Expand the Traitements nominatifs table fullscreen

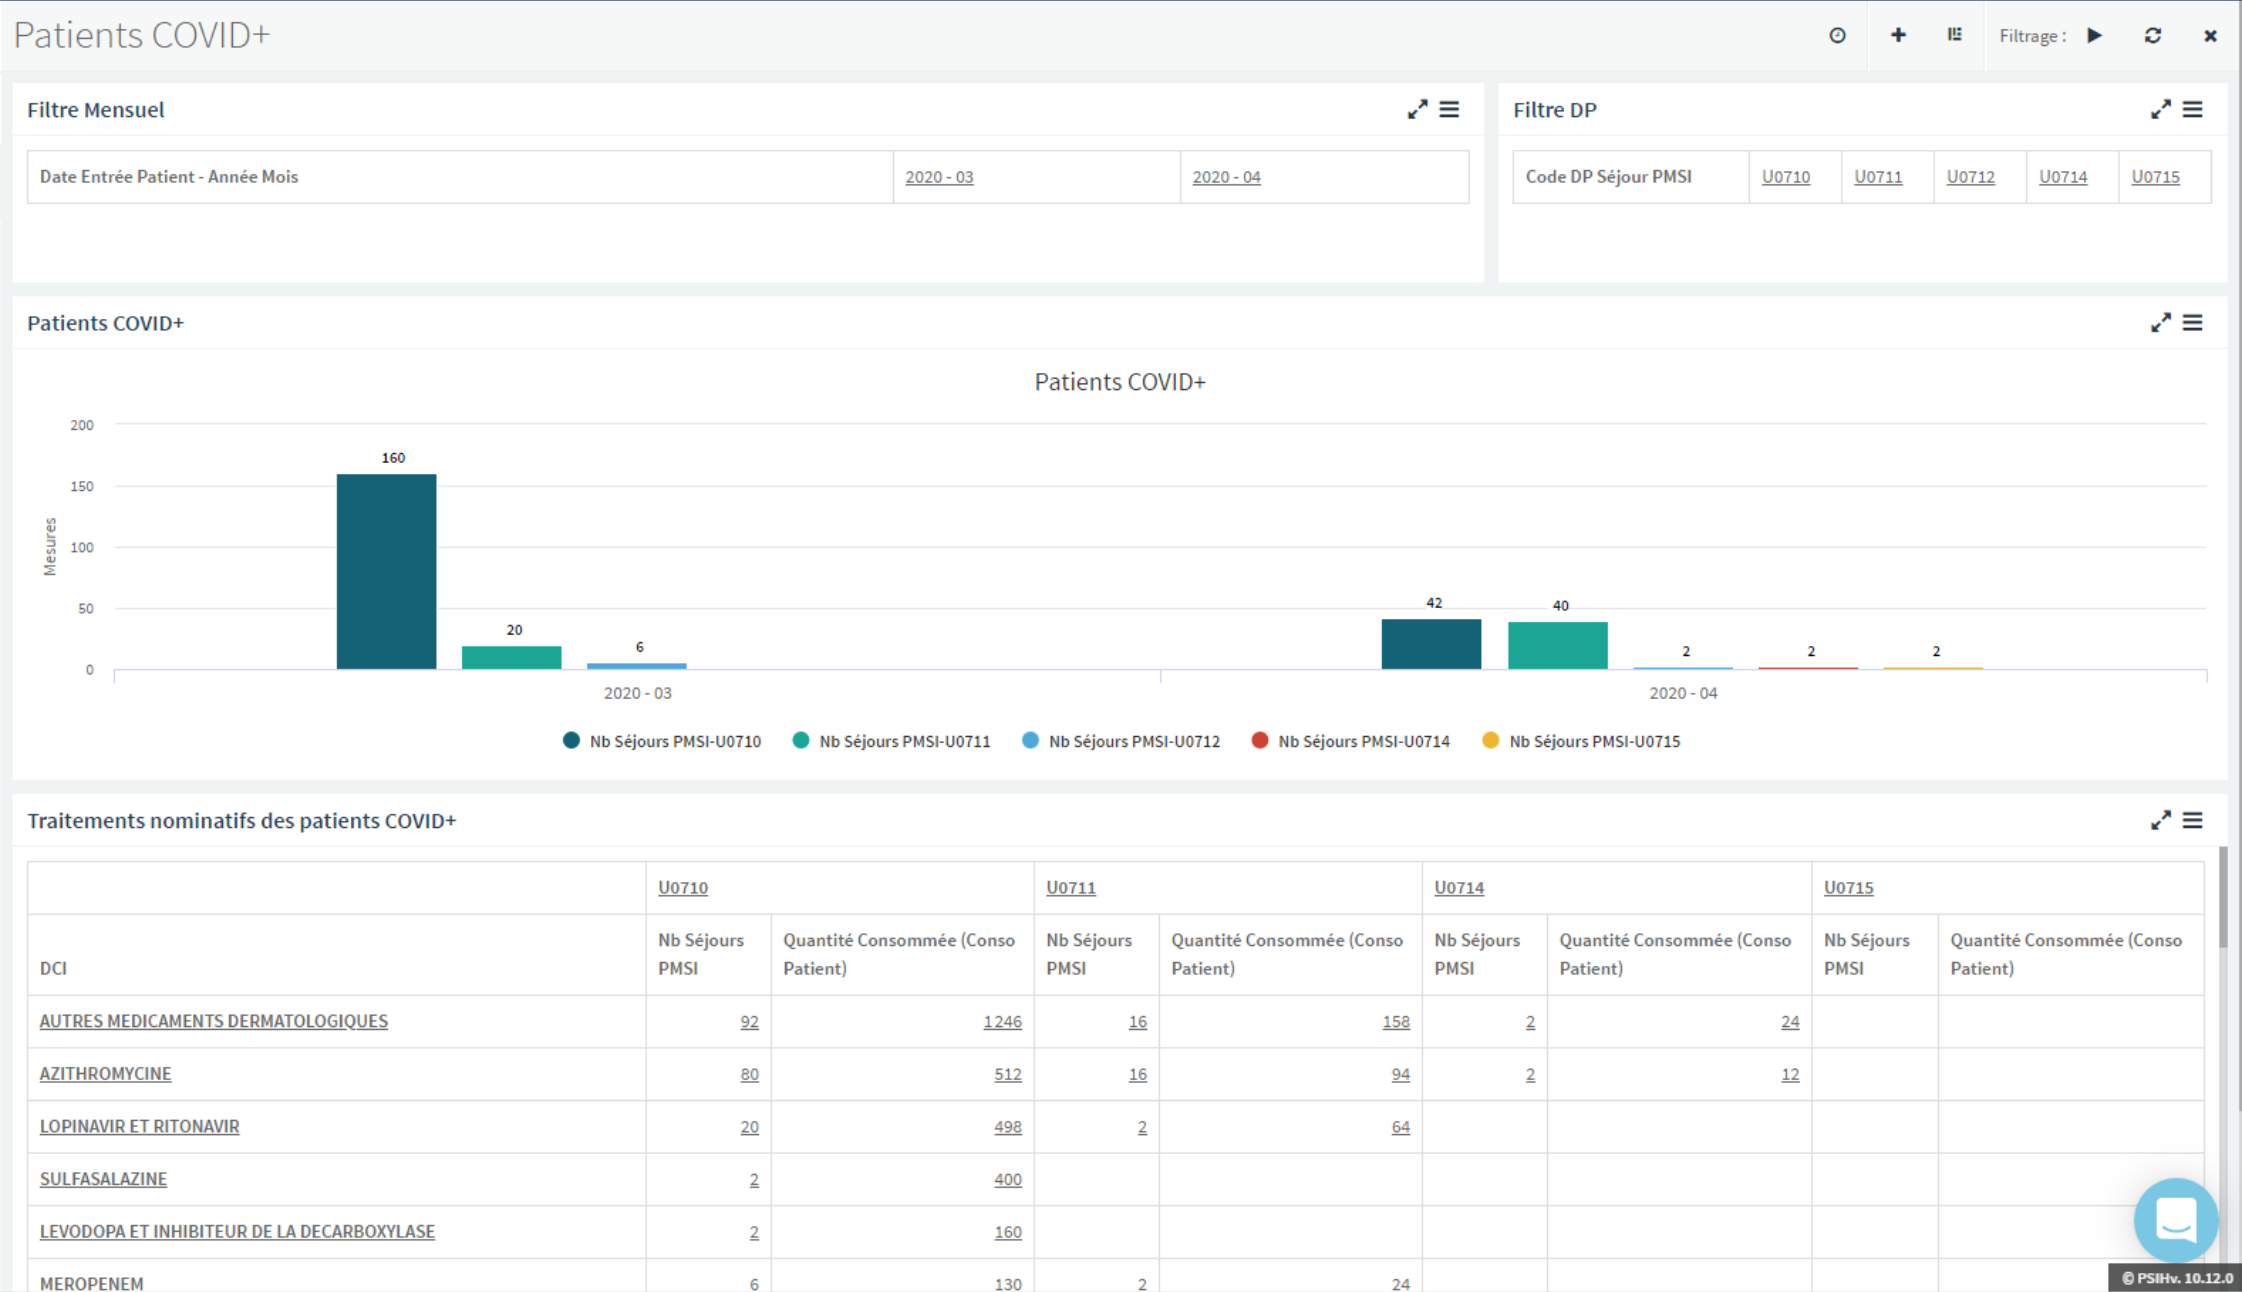2160,821
